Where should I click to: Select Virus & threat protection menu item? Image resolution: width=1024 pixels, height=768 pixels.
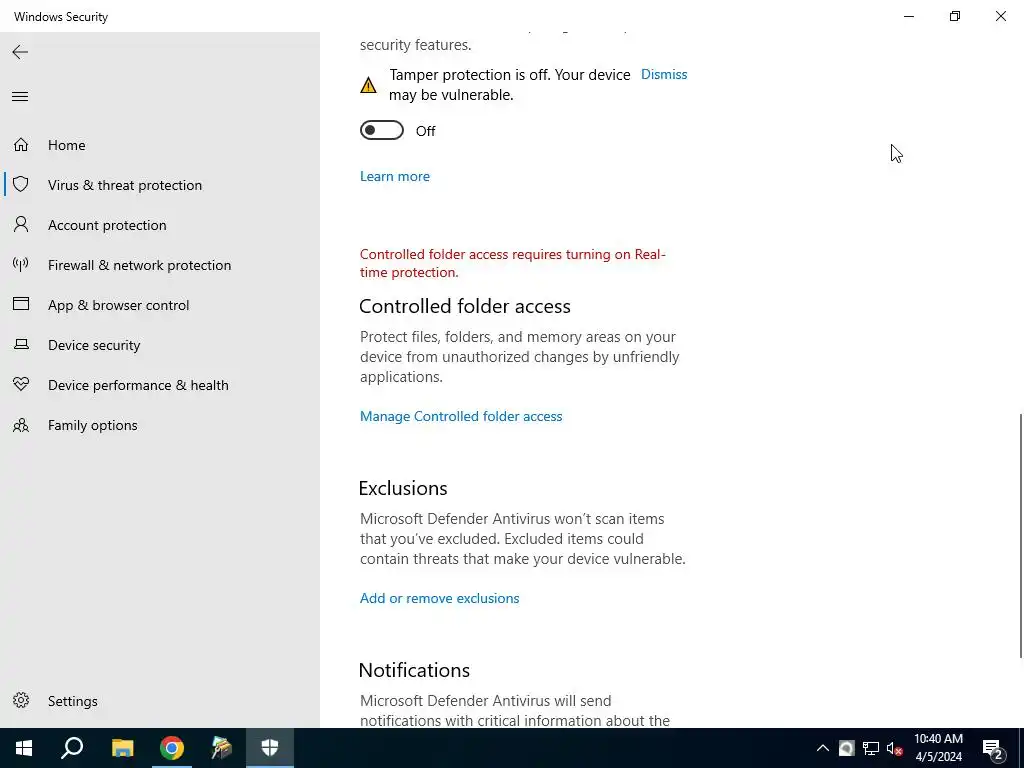(125, 185)
